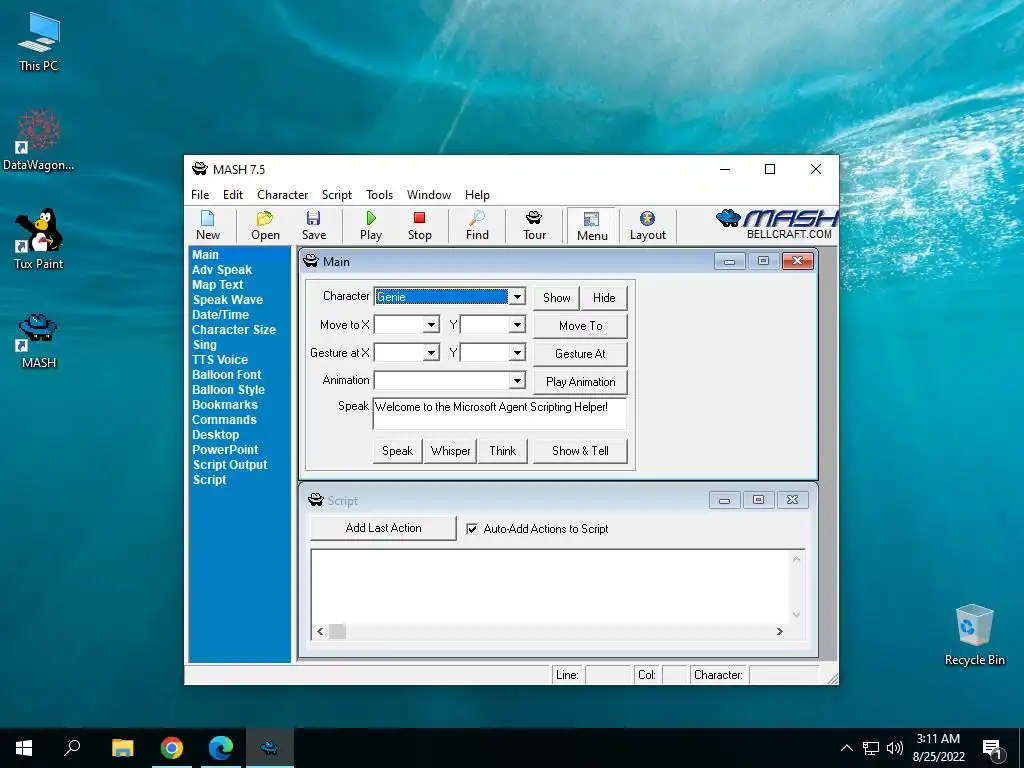This screenshot has height=768, width=1024.
Task: Open the File menu
Action: pyautogui.click(x=200, y=195)
